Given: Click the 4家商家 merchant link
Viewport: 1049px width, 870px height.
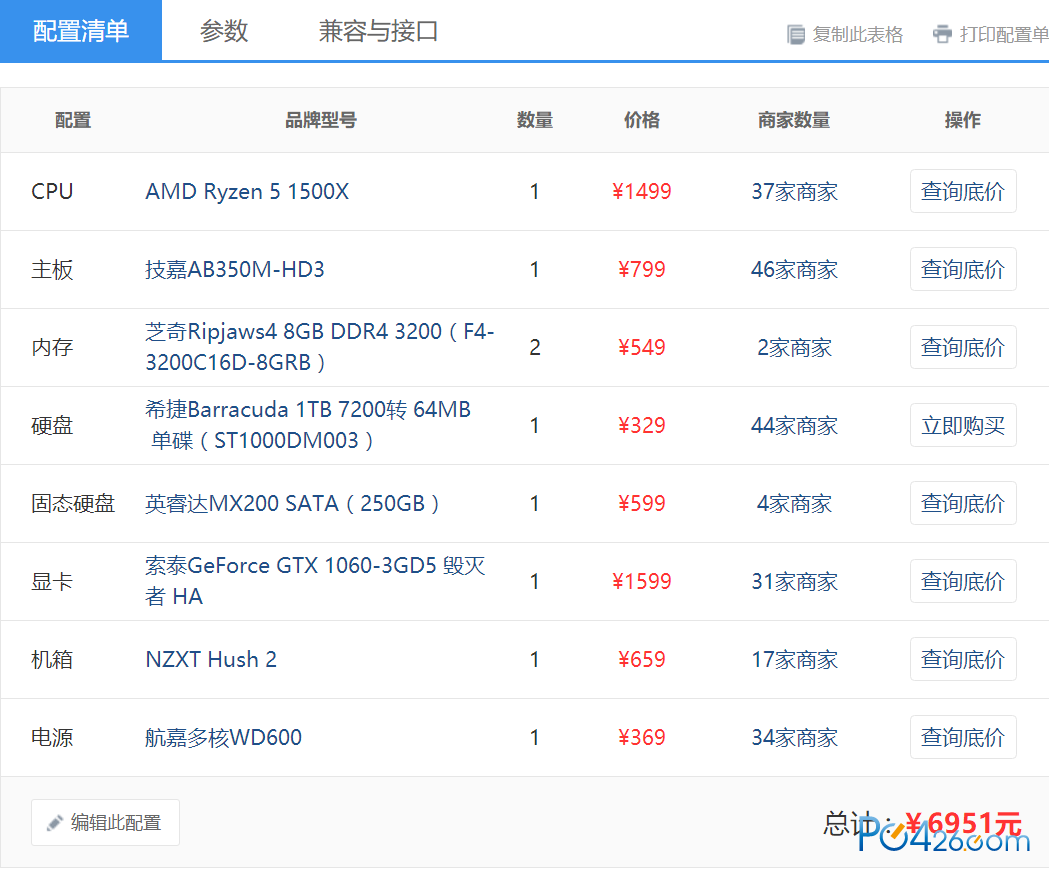Looking at the screenshot, I should click(x=794, y=503).
